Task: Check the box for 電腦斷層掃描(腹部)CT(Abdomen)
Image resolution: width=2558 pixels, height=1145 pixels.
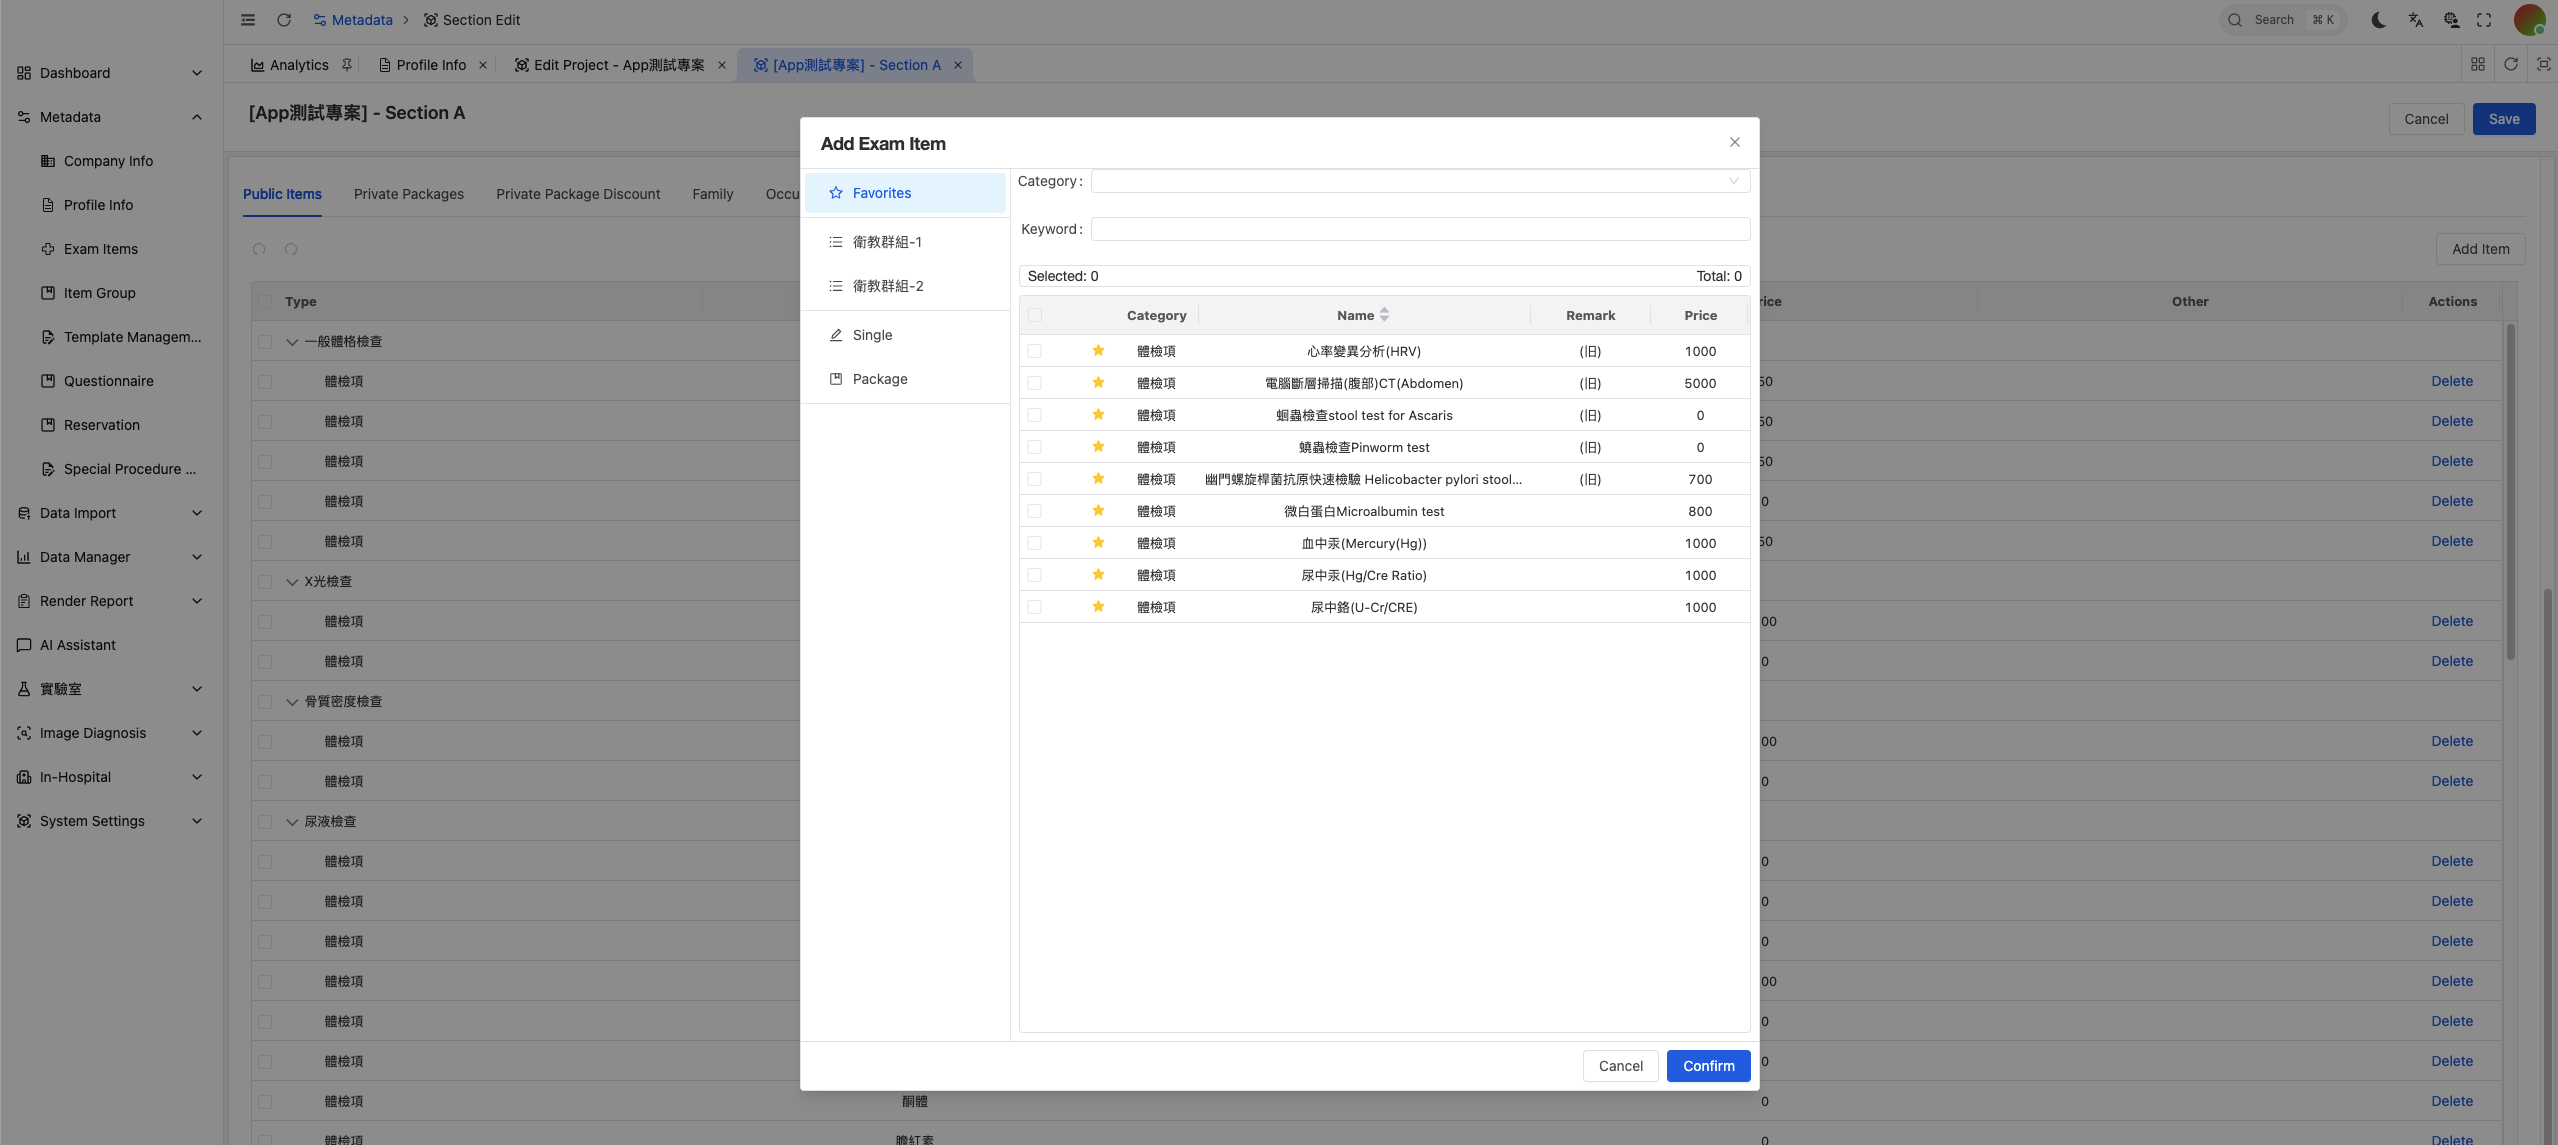Action: pyautogui.click(x=1034, y=383)
